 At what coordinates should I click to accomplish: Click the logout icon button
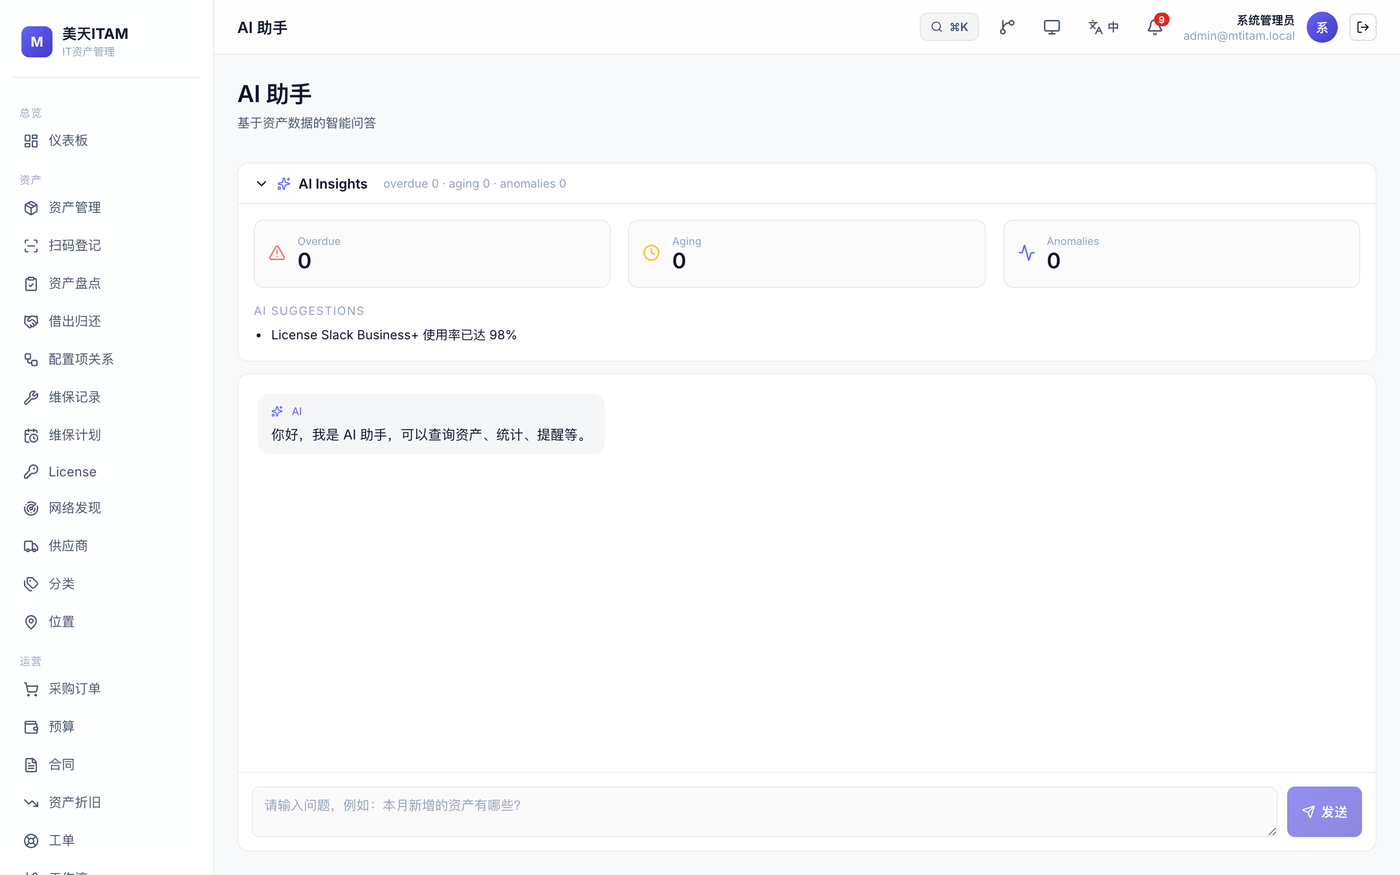1363,27
